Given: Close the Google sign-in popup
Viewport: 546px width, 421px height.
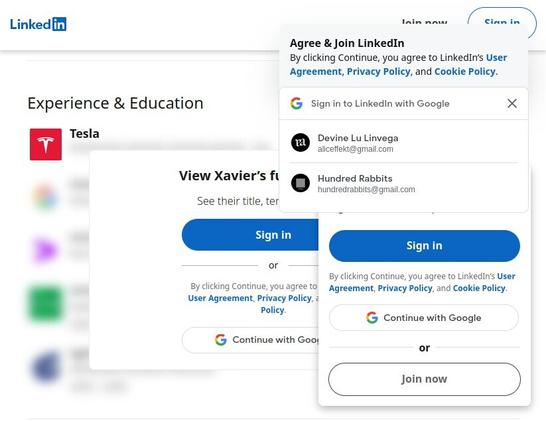Looking at the screenshot, I should [512, 103].
